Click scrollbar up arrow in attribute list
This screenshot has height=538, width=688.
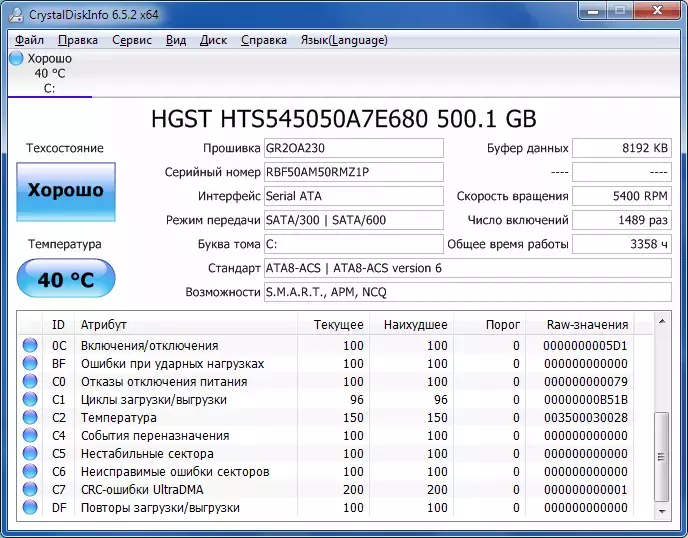(x=662, y=322)
